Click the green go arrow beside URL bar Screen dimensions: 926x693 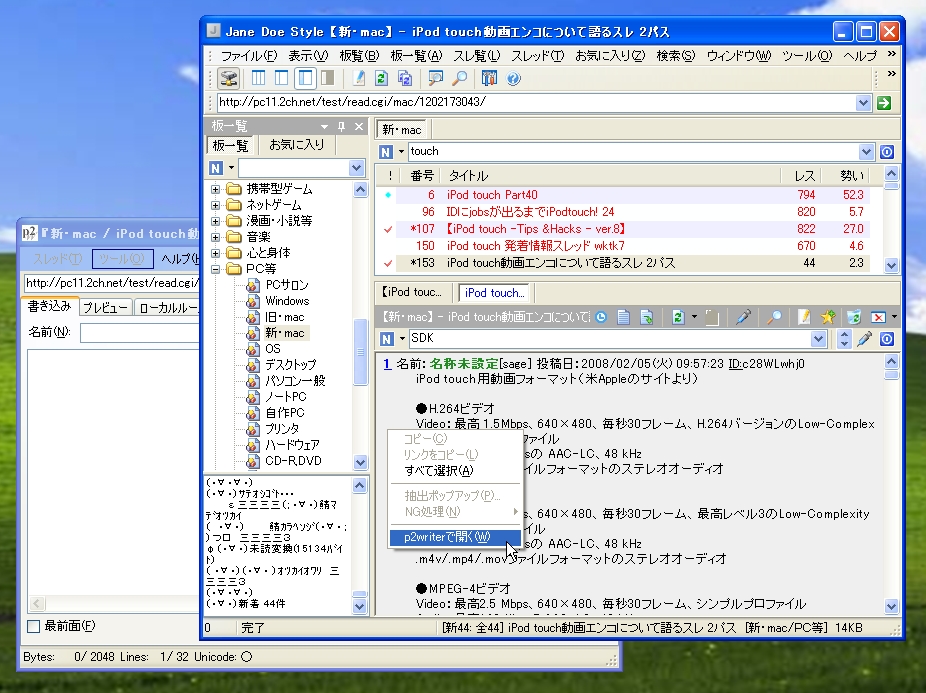pos(884,103)
